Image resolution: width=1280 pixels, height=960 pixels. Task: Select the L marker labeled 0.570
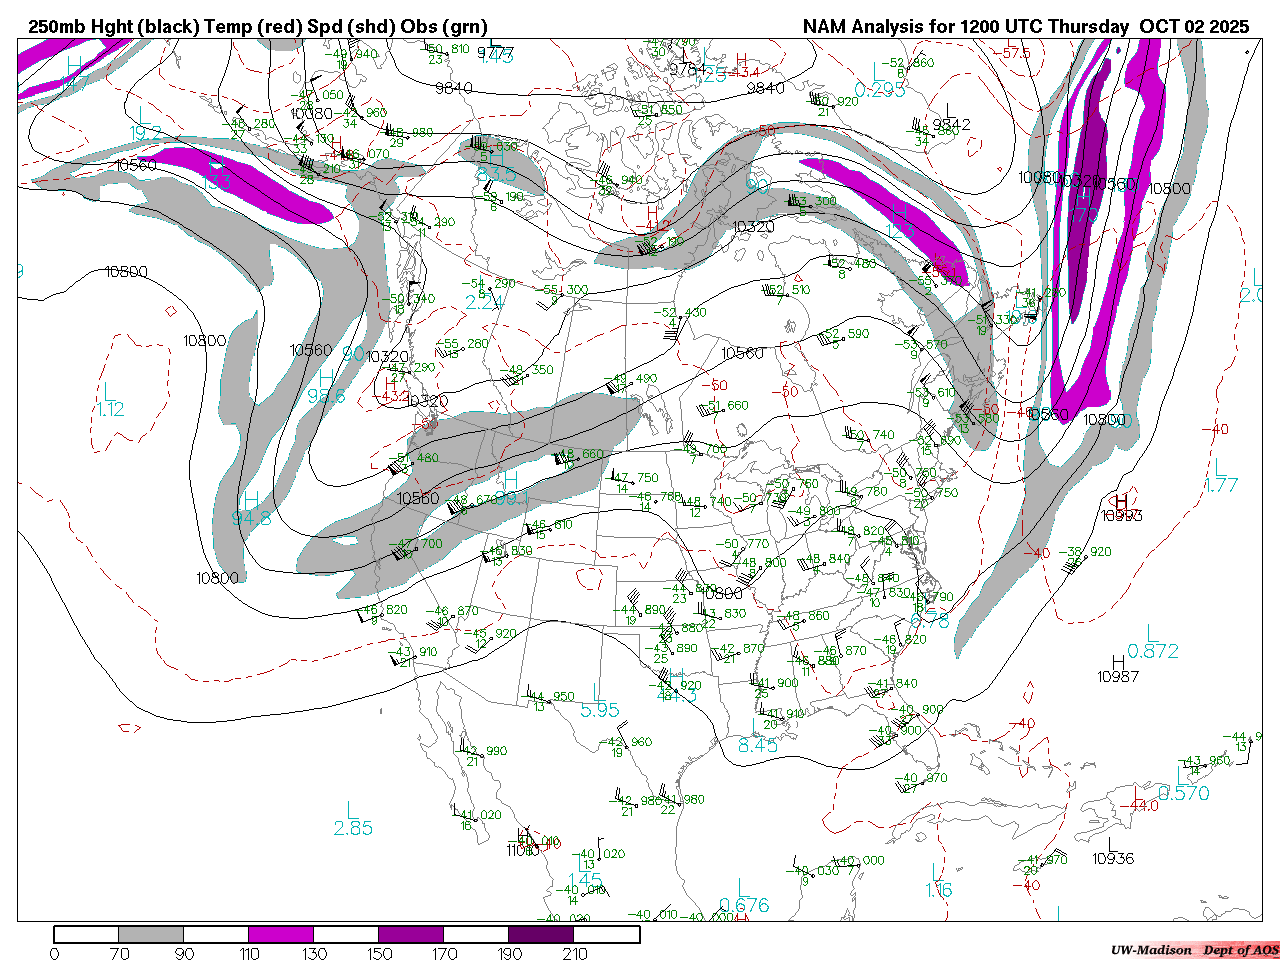click(1183, 775)
